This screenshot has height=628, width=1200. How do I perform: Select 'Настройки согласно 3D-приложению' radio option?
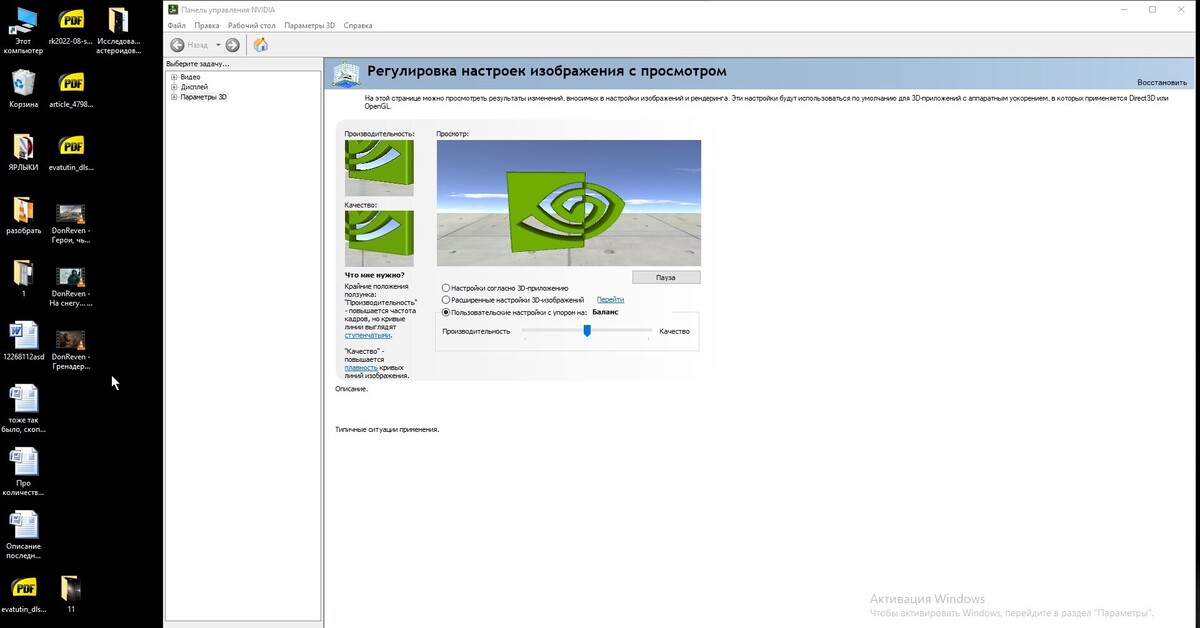[446, 288]
